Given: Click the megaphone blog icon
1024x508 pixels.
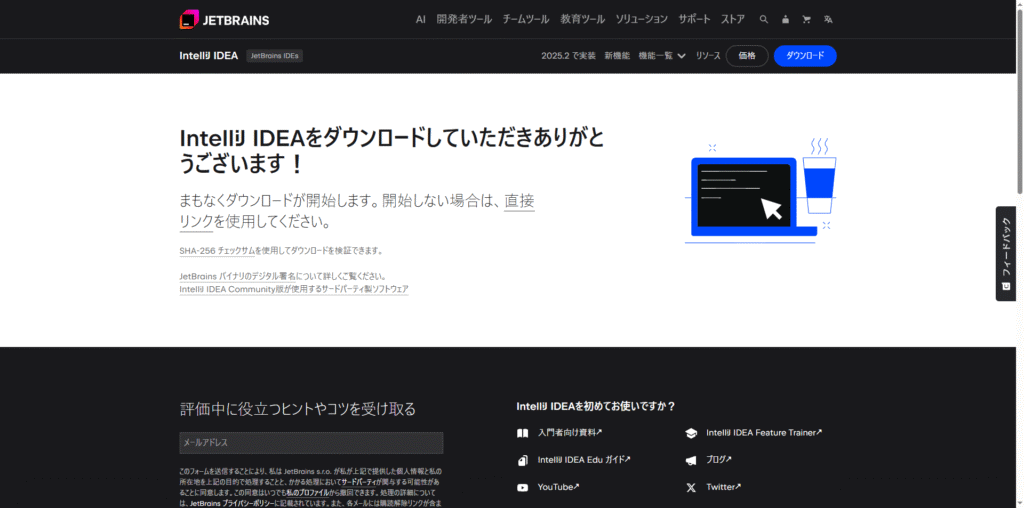Looking at the screenshot, I should pyautogui.click(x=691, y=460).
